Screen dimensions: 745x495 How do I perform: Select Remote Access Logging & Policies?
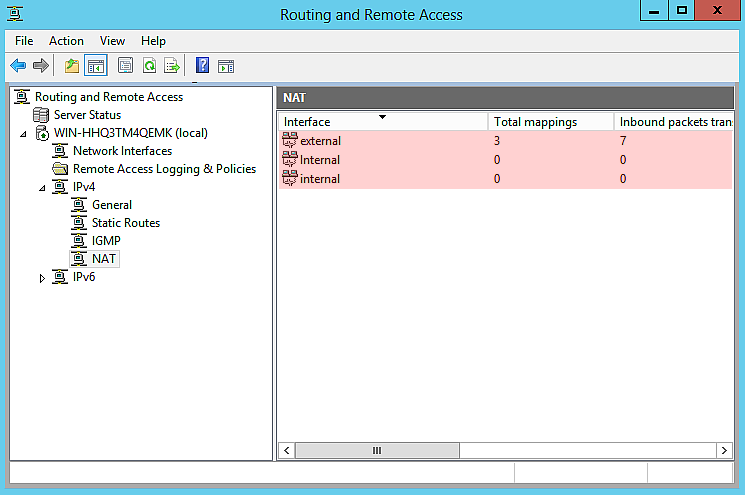[x=164, y=169]
